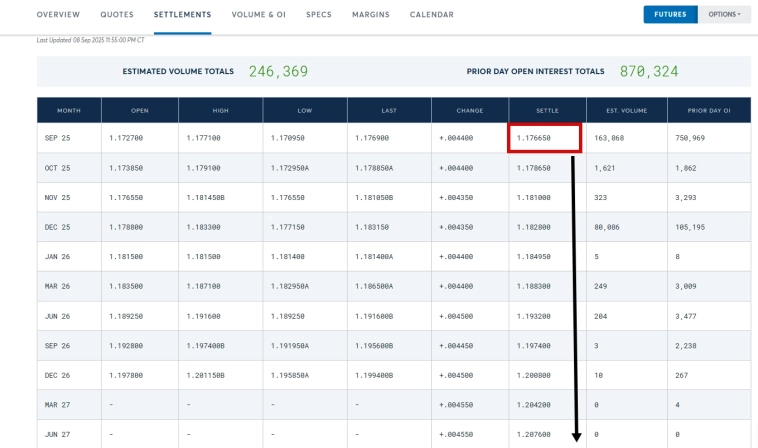758x448 pixels.
Task: Click the DEC 25 month row label
Action: click(x=57, y=227)
